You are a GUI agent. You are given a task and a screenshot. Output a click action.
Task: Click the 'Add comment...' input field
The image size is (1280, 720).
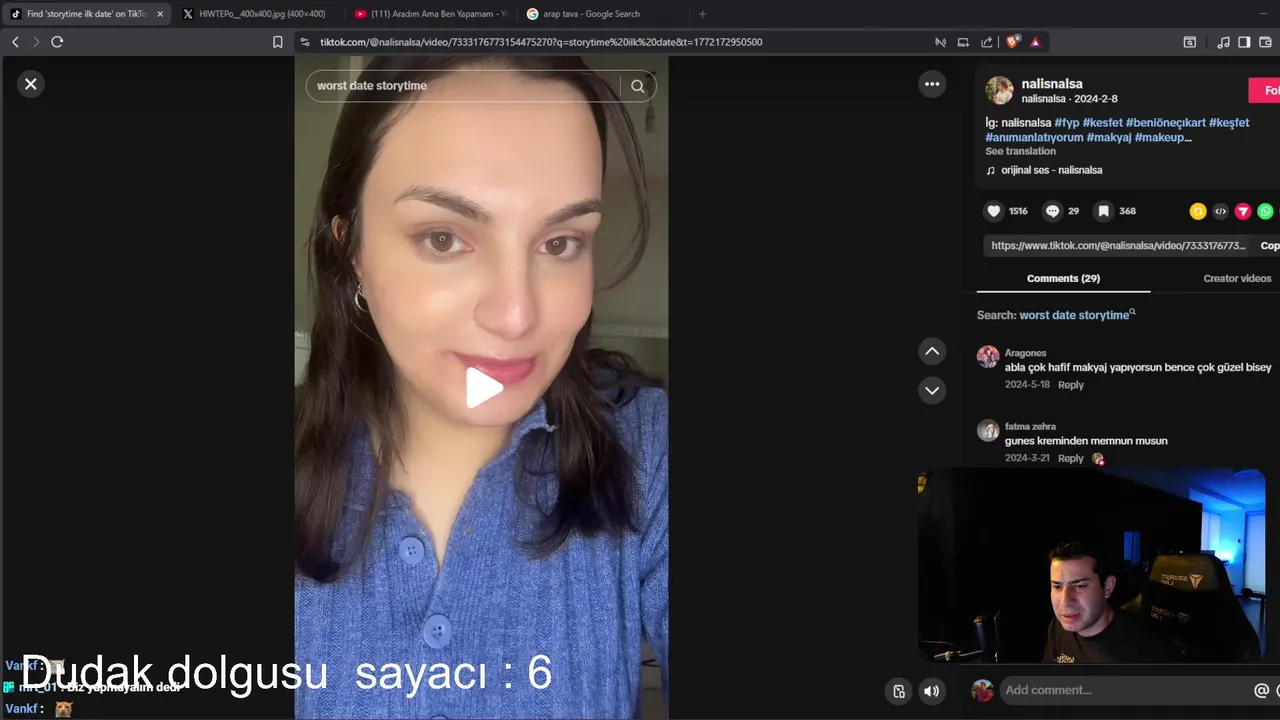click(1125, 690)
